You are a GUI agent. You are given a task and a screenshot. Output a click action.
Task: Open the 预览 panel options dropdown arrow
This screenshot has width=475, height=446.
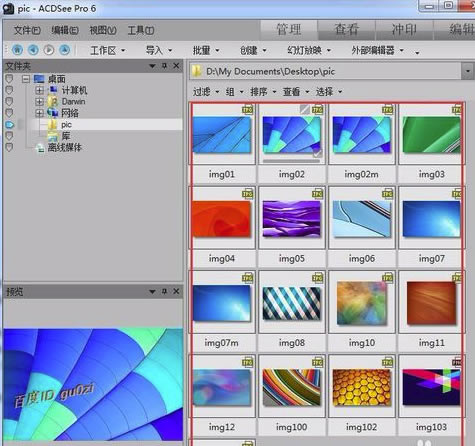click(152, 292)
